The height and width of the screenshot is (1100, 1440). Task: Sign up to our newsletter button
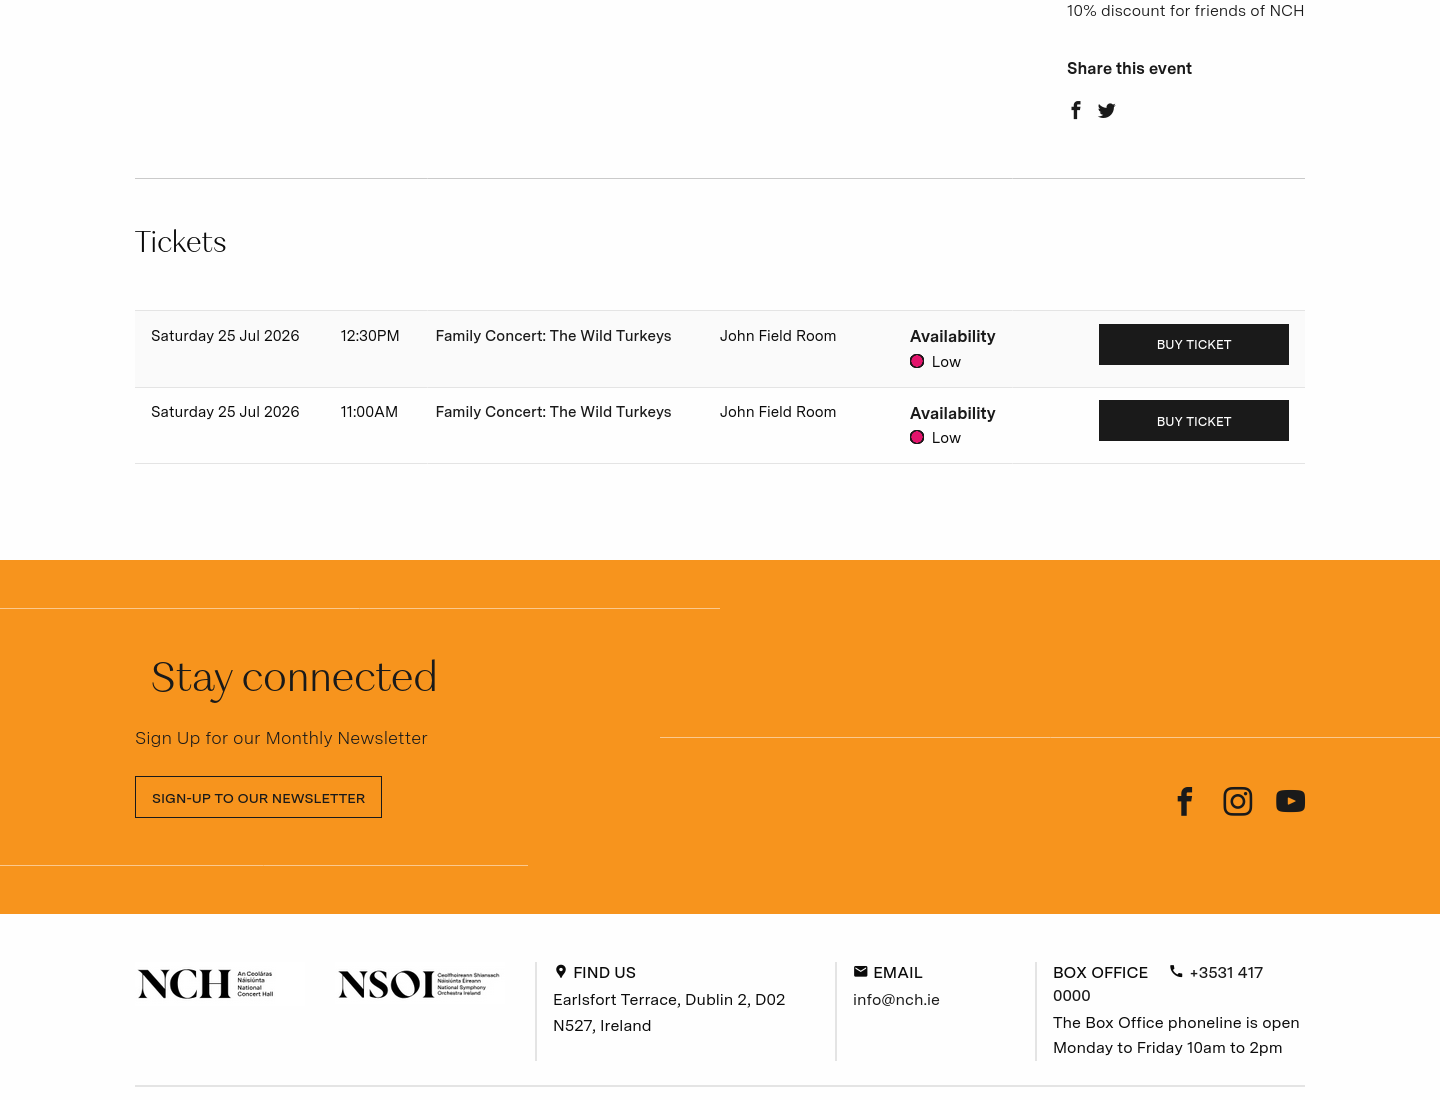pos(258,797)
